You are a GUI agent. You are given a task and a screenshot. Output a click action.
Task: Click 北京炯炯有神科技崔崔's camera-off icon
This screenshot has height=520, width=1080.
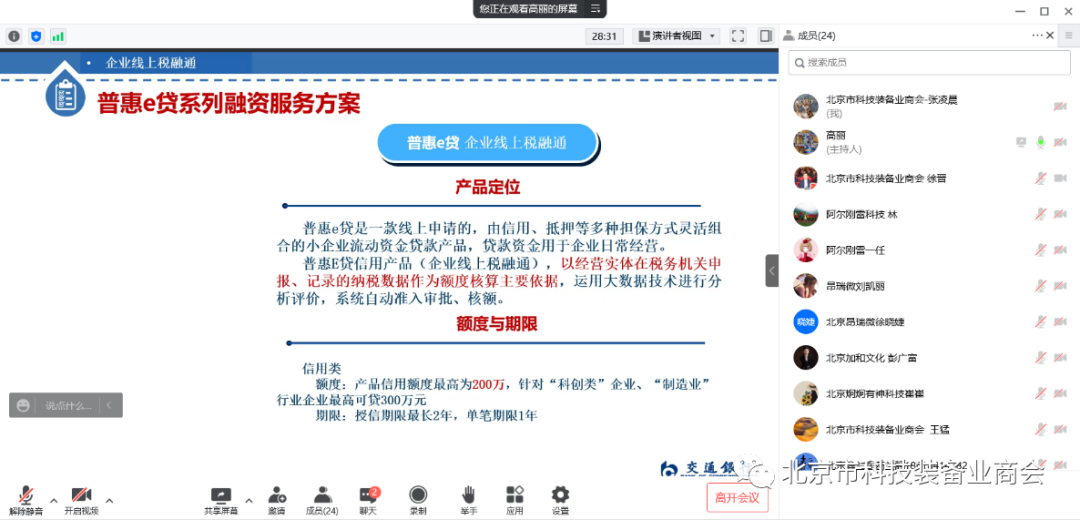(x=1060, y=393)
